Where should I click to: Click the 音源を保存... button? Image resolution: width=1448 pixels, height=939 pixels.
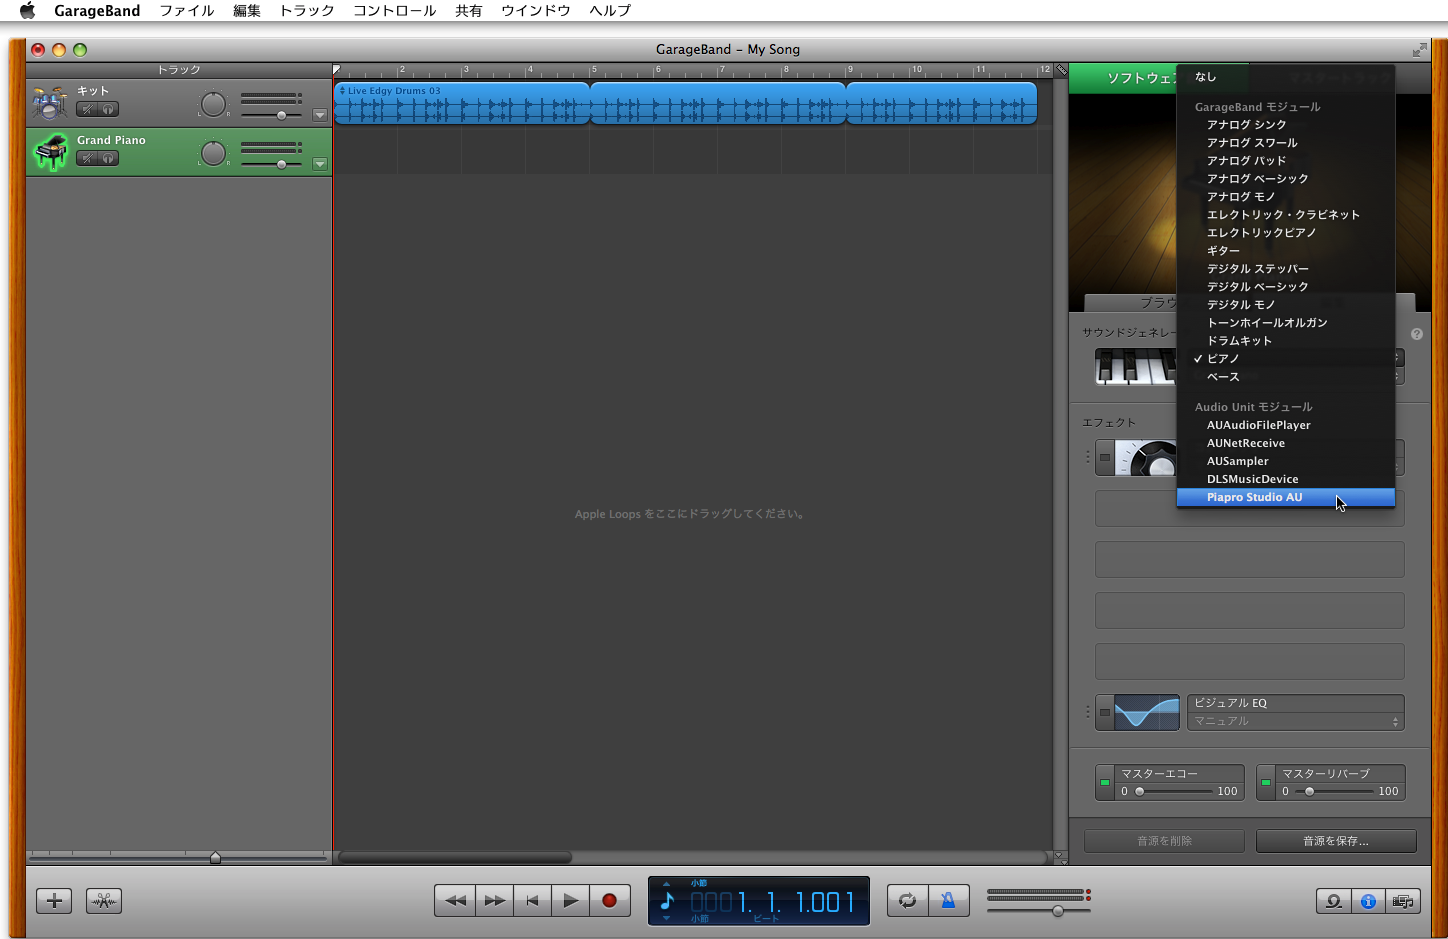[1336, 841]
